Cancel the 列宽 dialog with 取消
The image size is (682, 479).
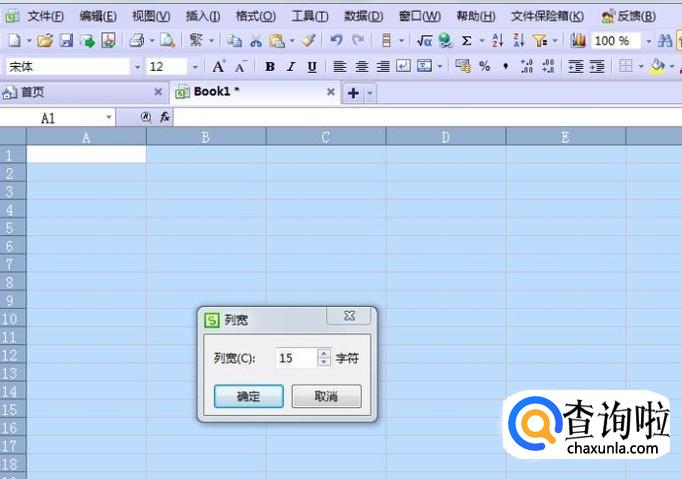click(326, 396)
